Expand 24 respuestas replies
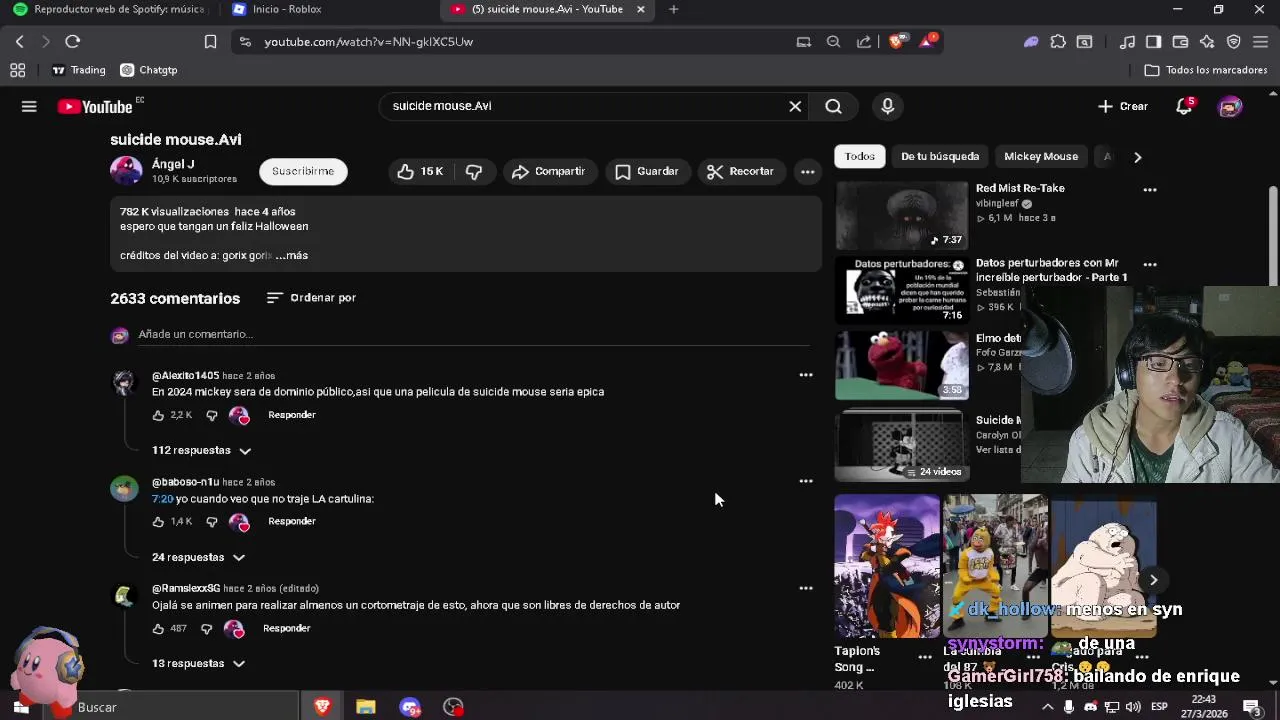Image resolution: width=1280 pixels, height=720 pixels. 198,557
